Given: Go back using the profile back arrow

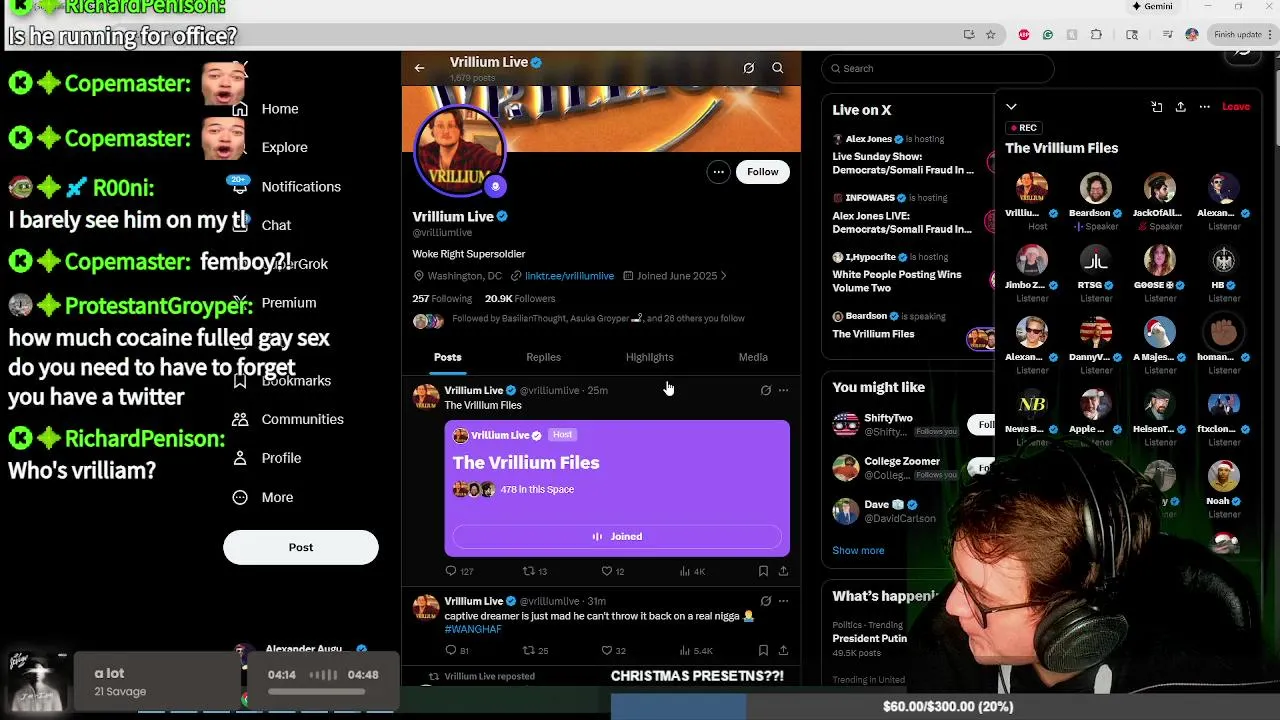Looking at the screenshot, I should click(x=420, y=68).
